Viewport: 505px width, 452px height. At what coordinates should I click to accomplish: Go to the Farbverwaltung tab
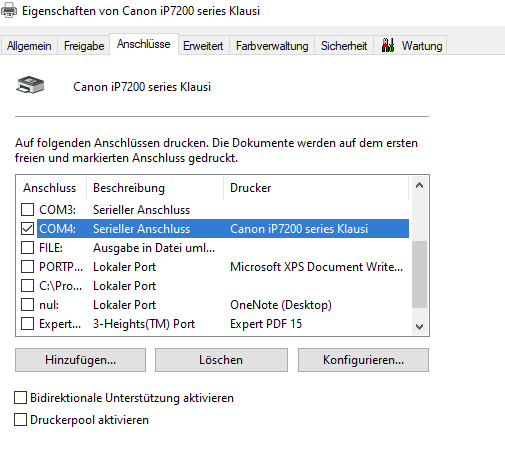click(272, 46)
